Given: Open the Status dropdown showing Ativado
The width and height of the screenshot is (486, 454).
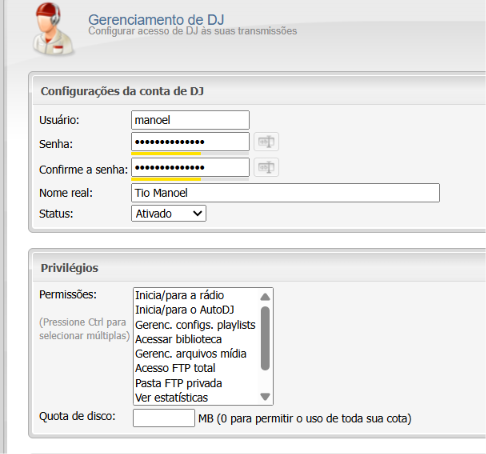Looking at the screenshot, I should click(x=169, y=213).
